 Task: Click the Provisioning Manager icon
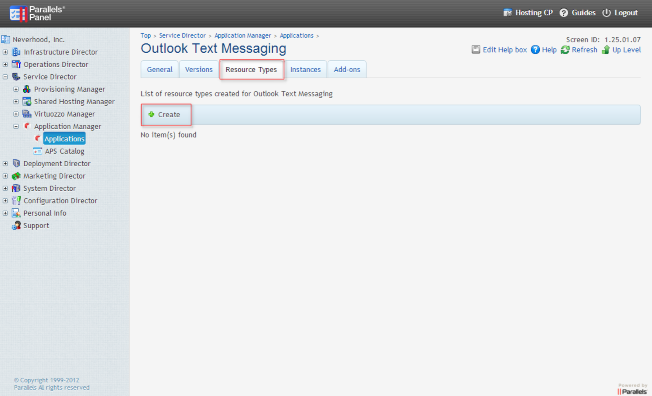pyautogui.click(x=27, y=89)
